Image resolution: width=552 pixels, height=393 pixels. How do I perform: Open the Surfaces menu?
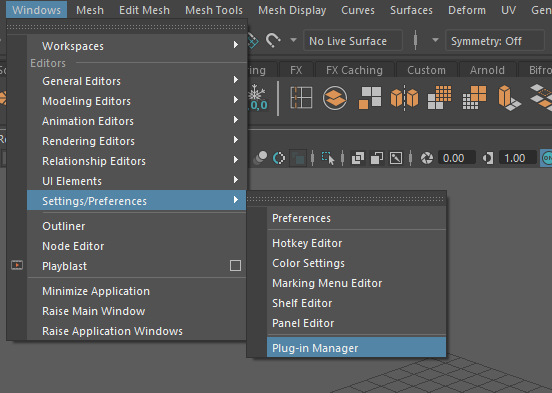[411, 10]
